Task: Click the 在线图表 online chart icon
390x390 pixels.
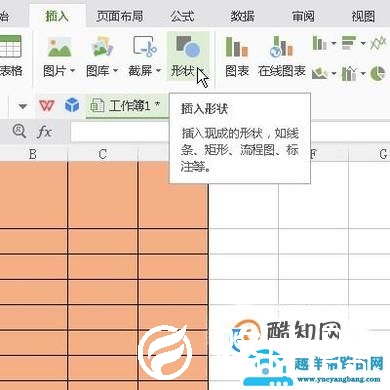Action: (282, 47)
